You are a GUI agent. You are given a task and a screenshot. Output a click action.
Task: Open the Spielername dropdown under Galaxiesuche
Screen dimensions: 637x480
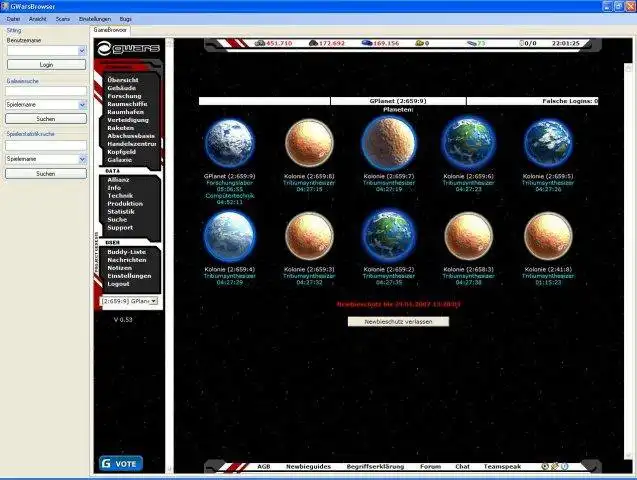(82, 105)
